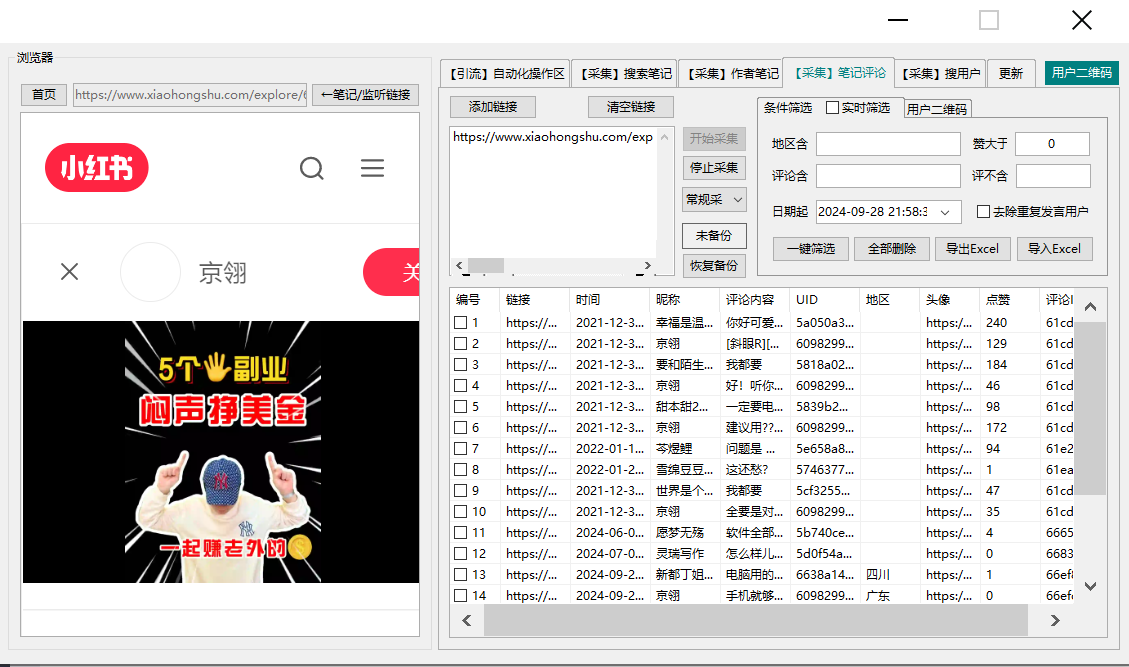Enable the 实时筛选 checkbox

tap(833, 108)
